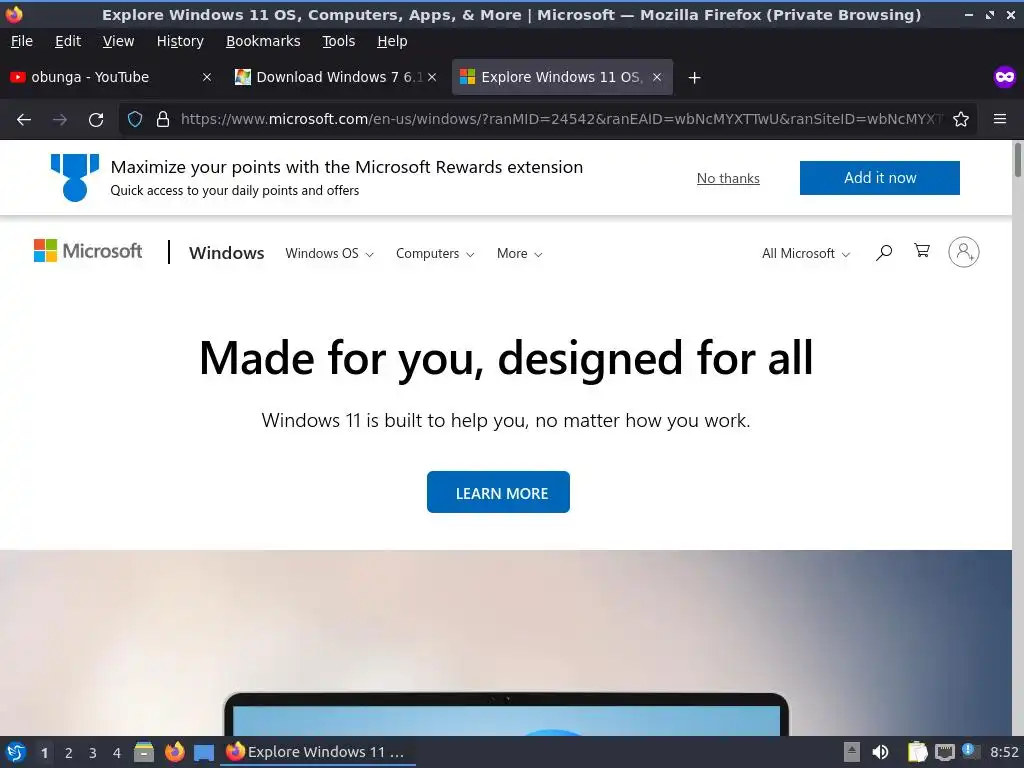Open Firefox hamburger application menu
This screenshot has width=1024, height=768.
tap(1000, 119)
